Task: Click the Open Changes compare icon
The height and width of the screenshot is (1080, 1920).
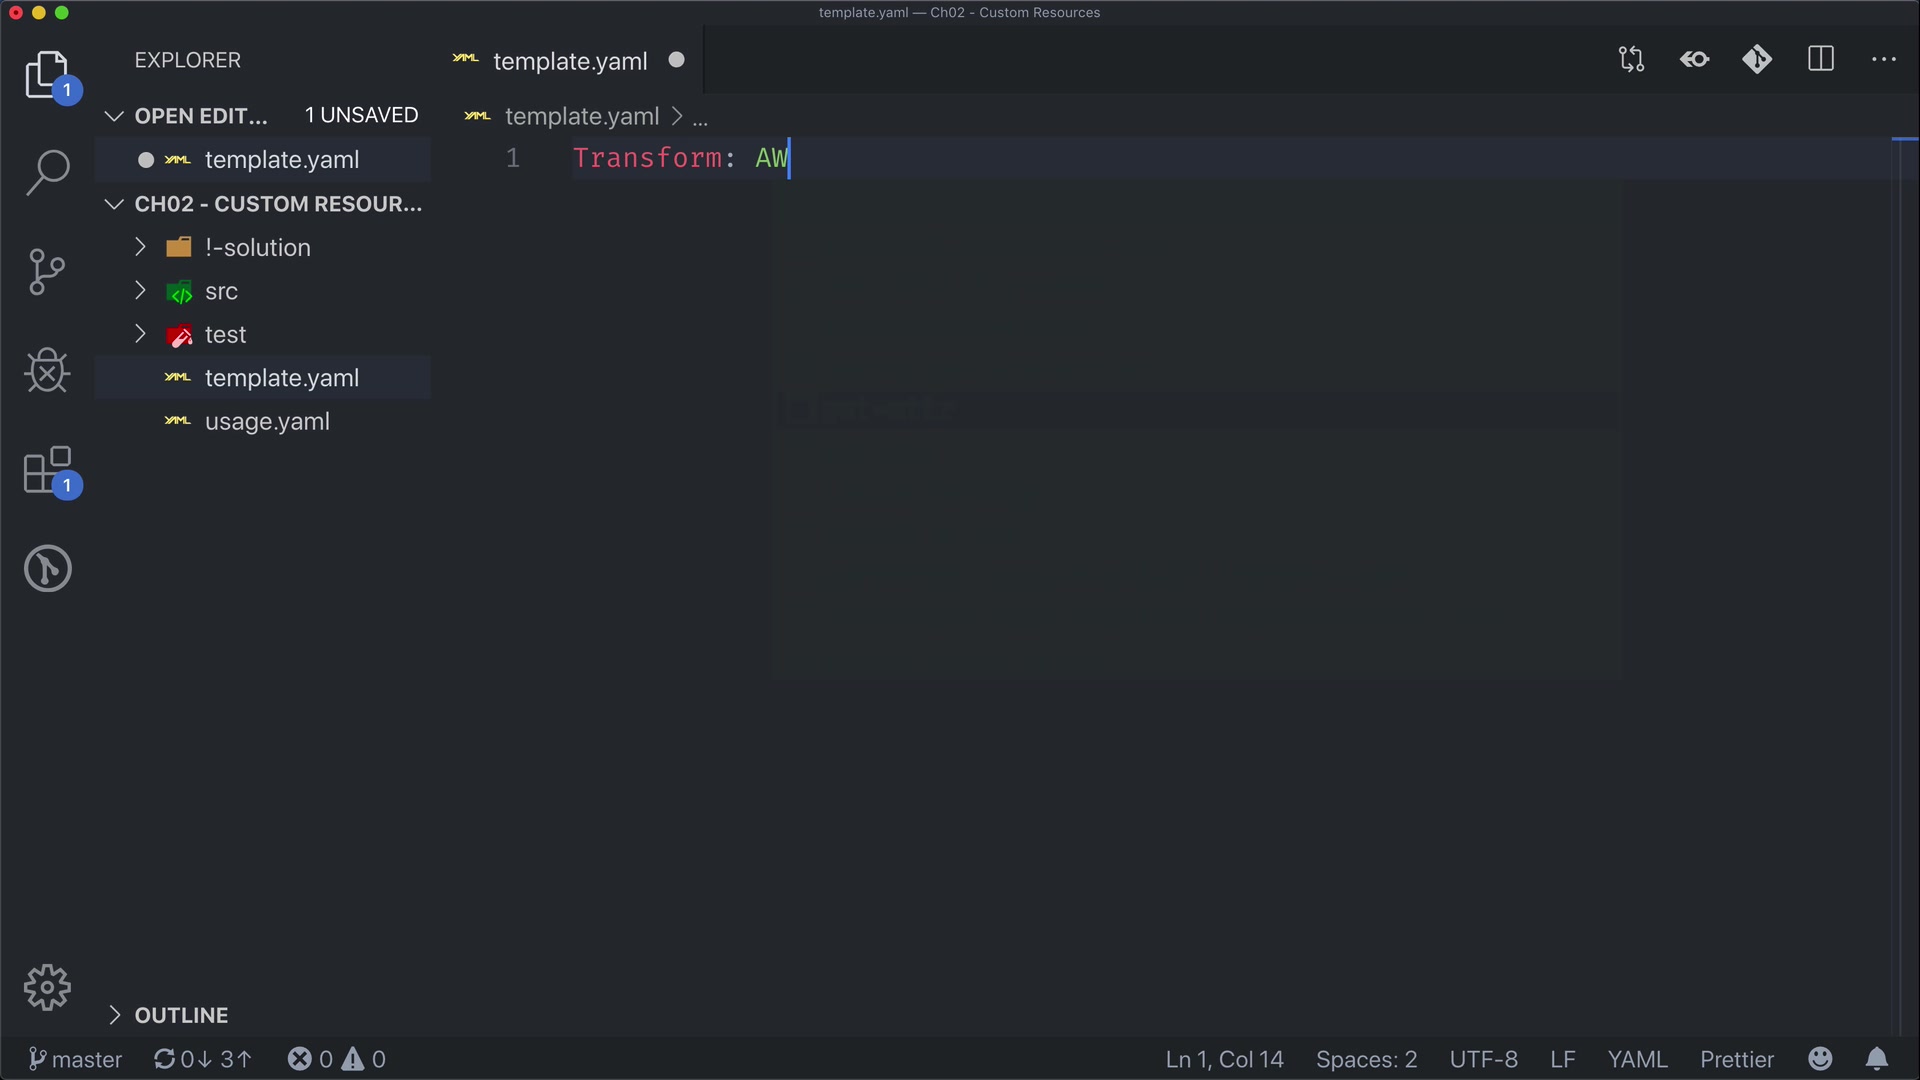Action: pyautogui.click(x=1631, y=60)
